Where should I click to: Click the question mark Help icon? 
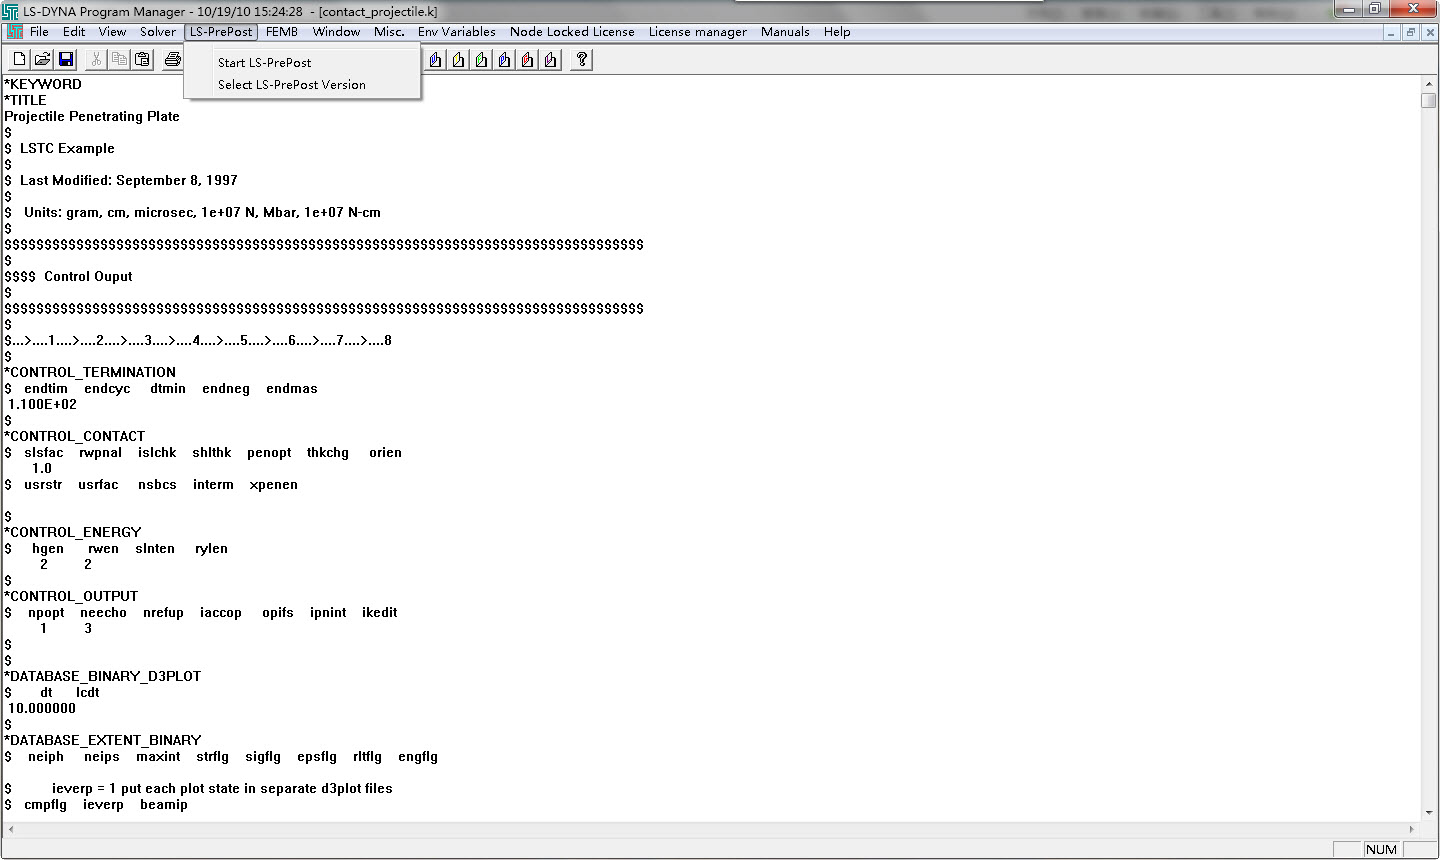(581, 60)
